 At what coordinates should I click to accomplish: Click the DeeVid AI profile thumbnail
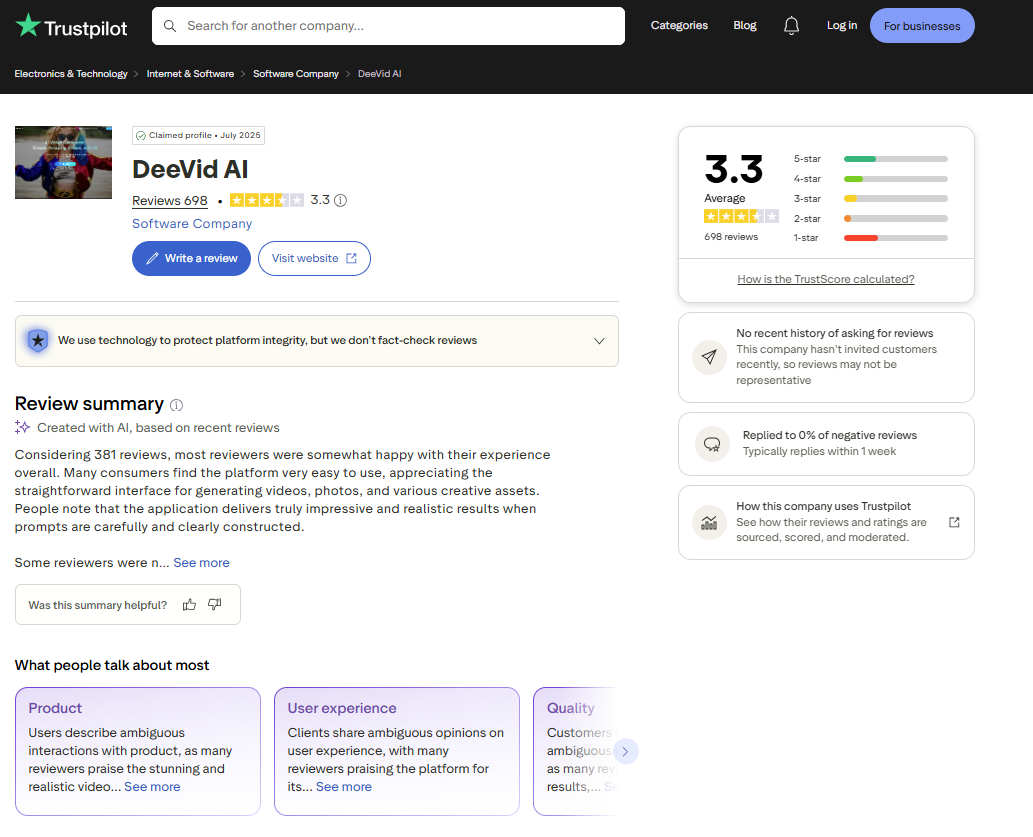pos(63,162)
